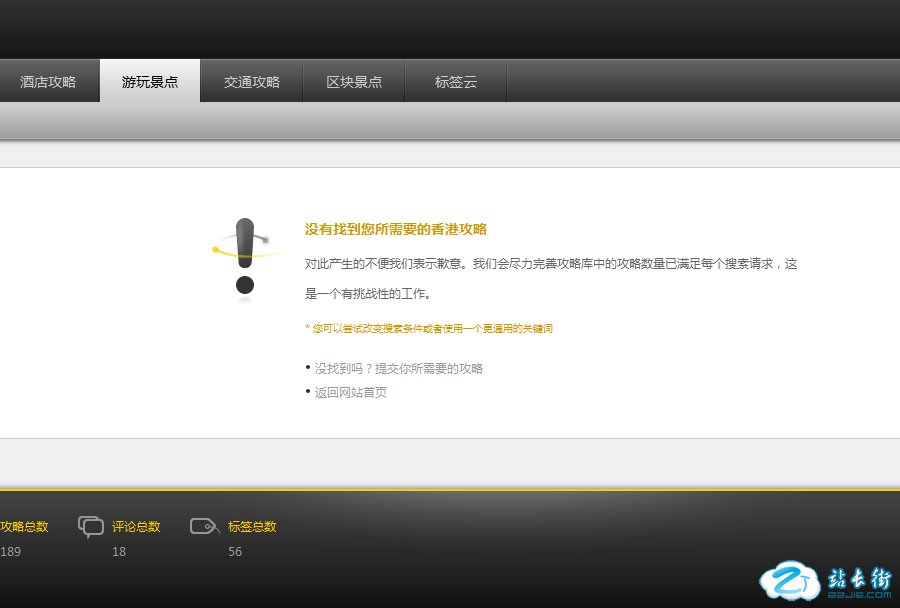Click the large exclamation mark warning icon

pos(245,258)
